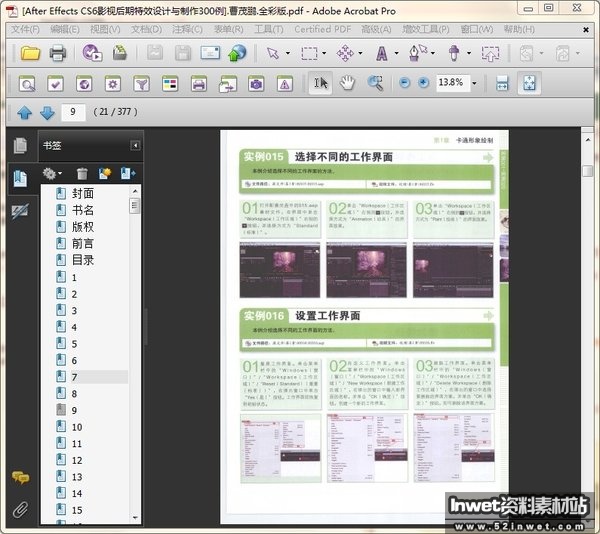Choose the four-arrow move tool
600x534 pixels.
pos(345,53)
